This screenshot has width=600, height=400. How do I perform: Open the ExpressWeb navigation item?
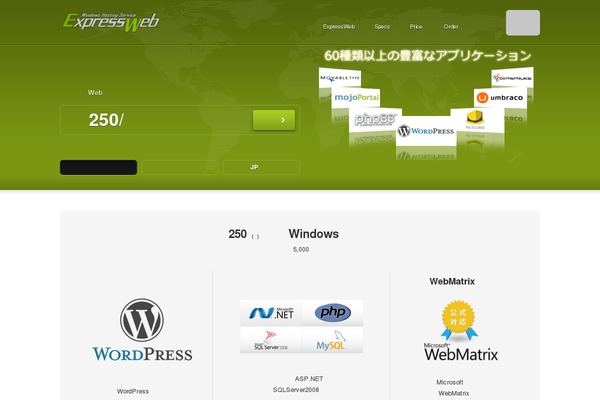[x=339, y=26]
